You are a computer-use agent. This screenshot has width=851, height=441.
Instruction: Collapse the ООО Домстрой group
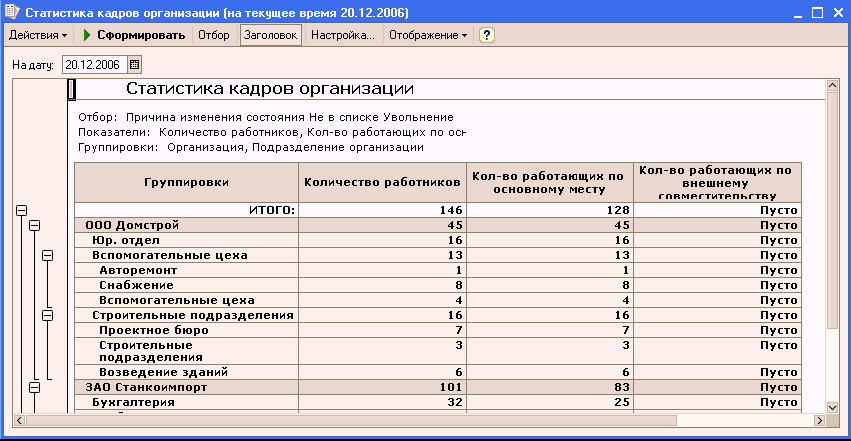pyautogui.click(x=33, y=226)
